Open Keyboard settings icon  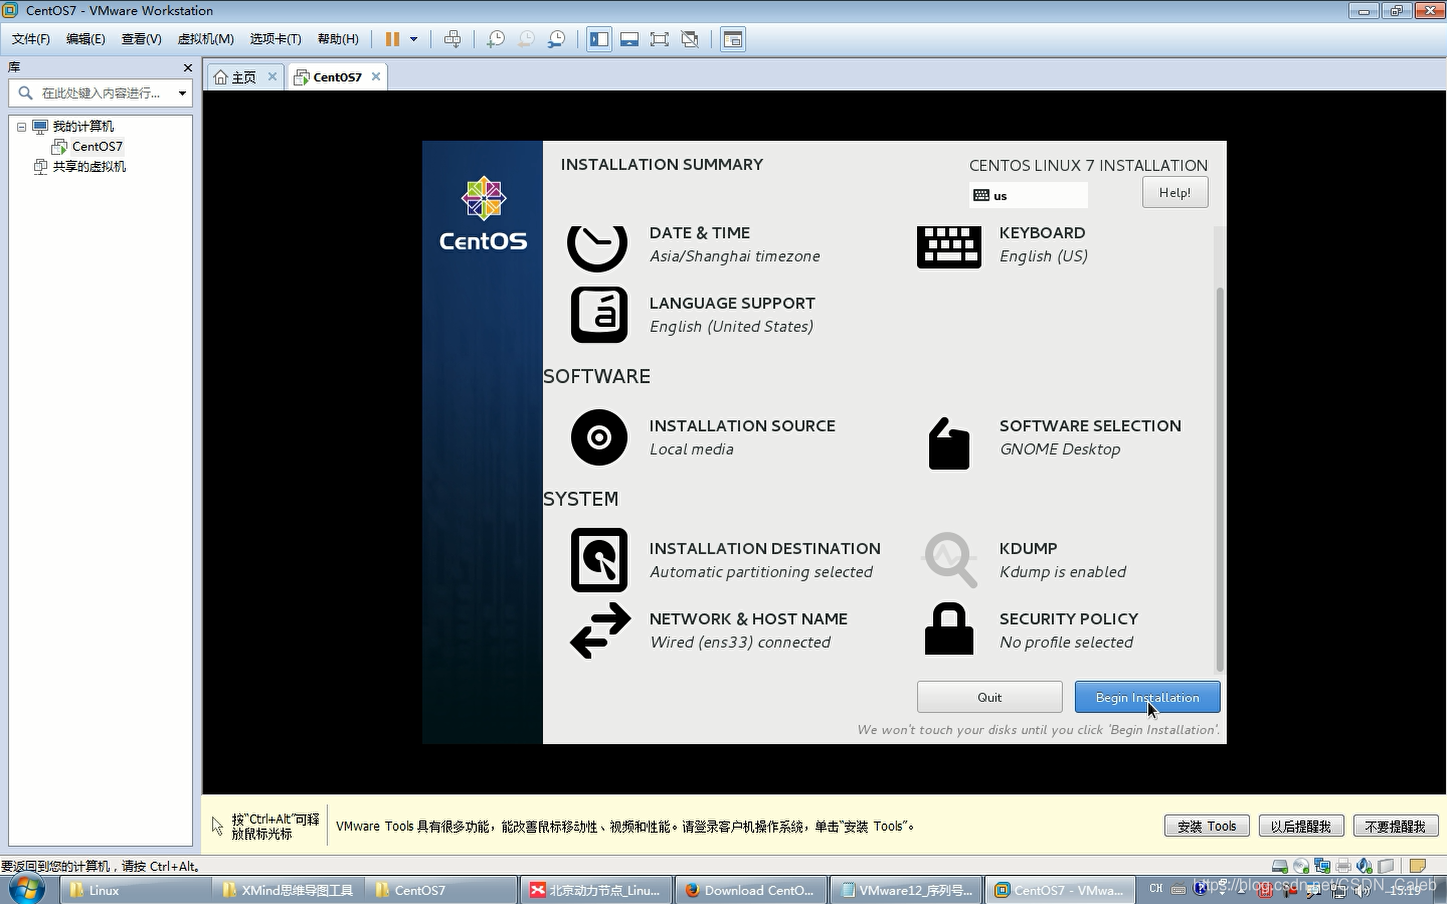[x=949, y=246]
